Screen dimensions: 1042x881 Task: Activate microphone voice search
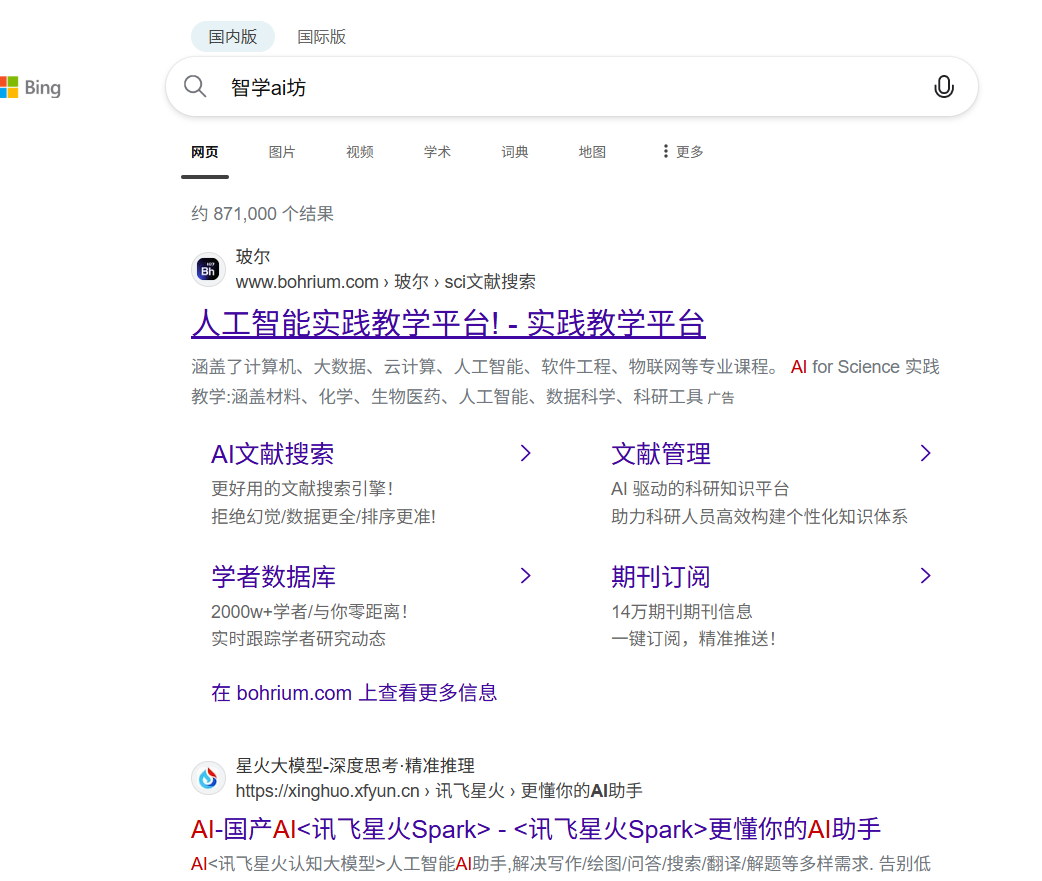(x=943, y=87)
